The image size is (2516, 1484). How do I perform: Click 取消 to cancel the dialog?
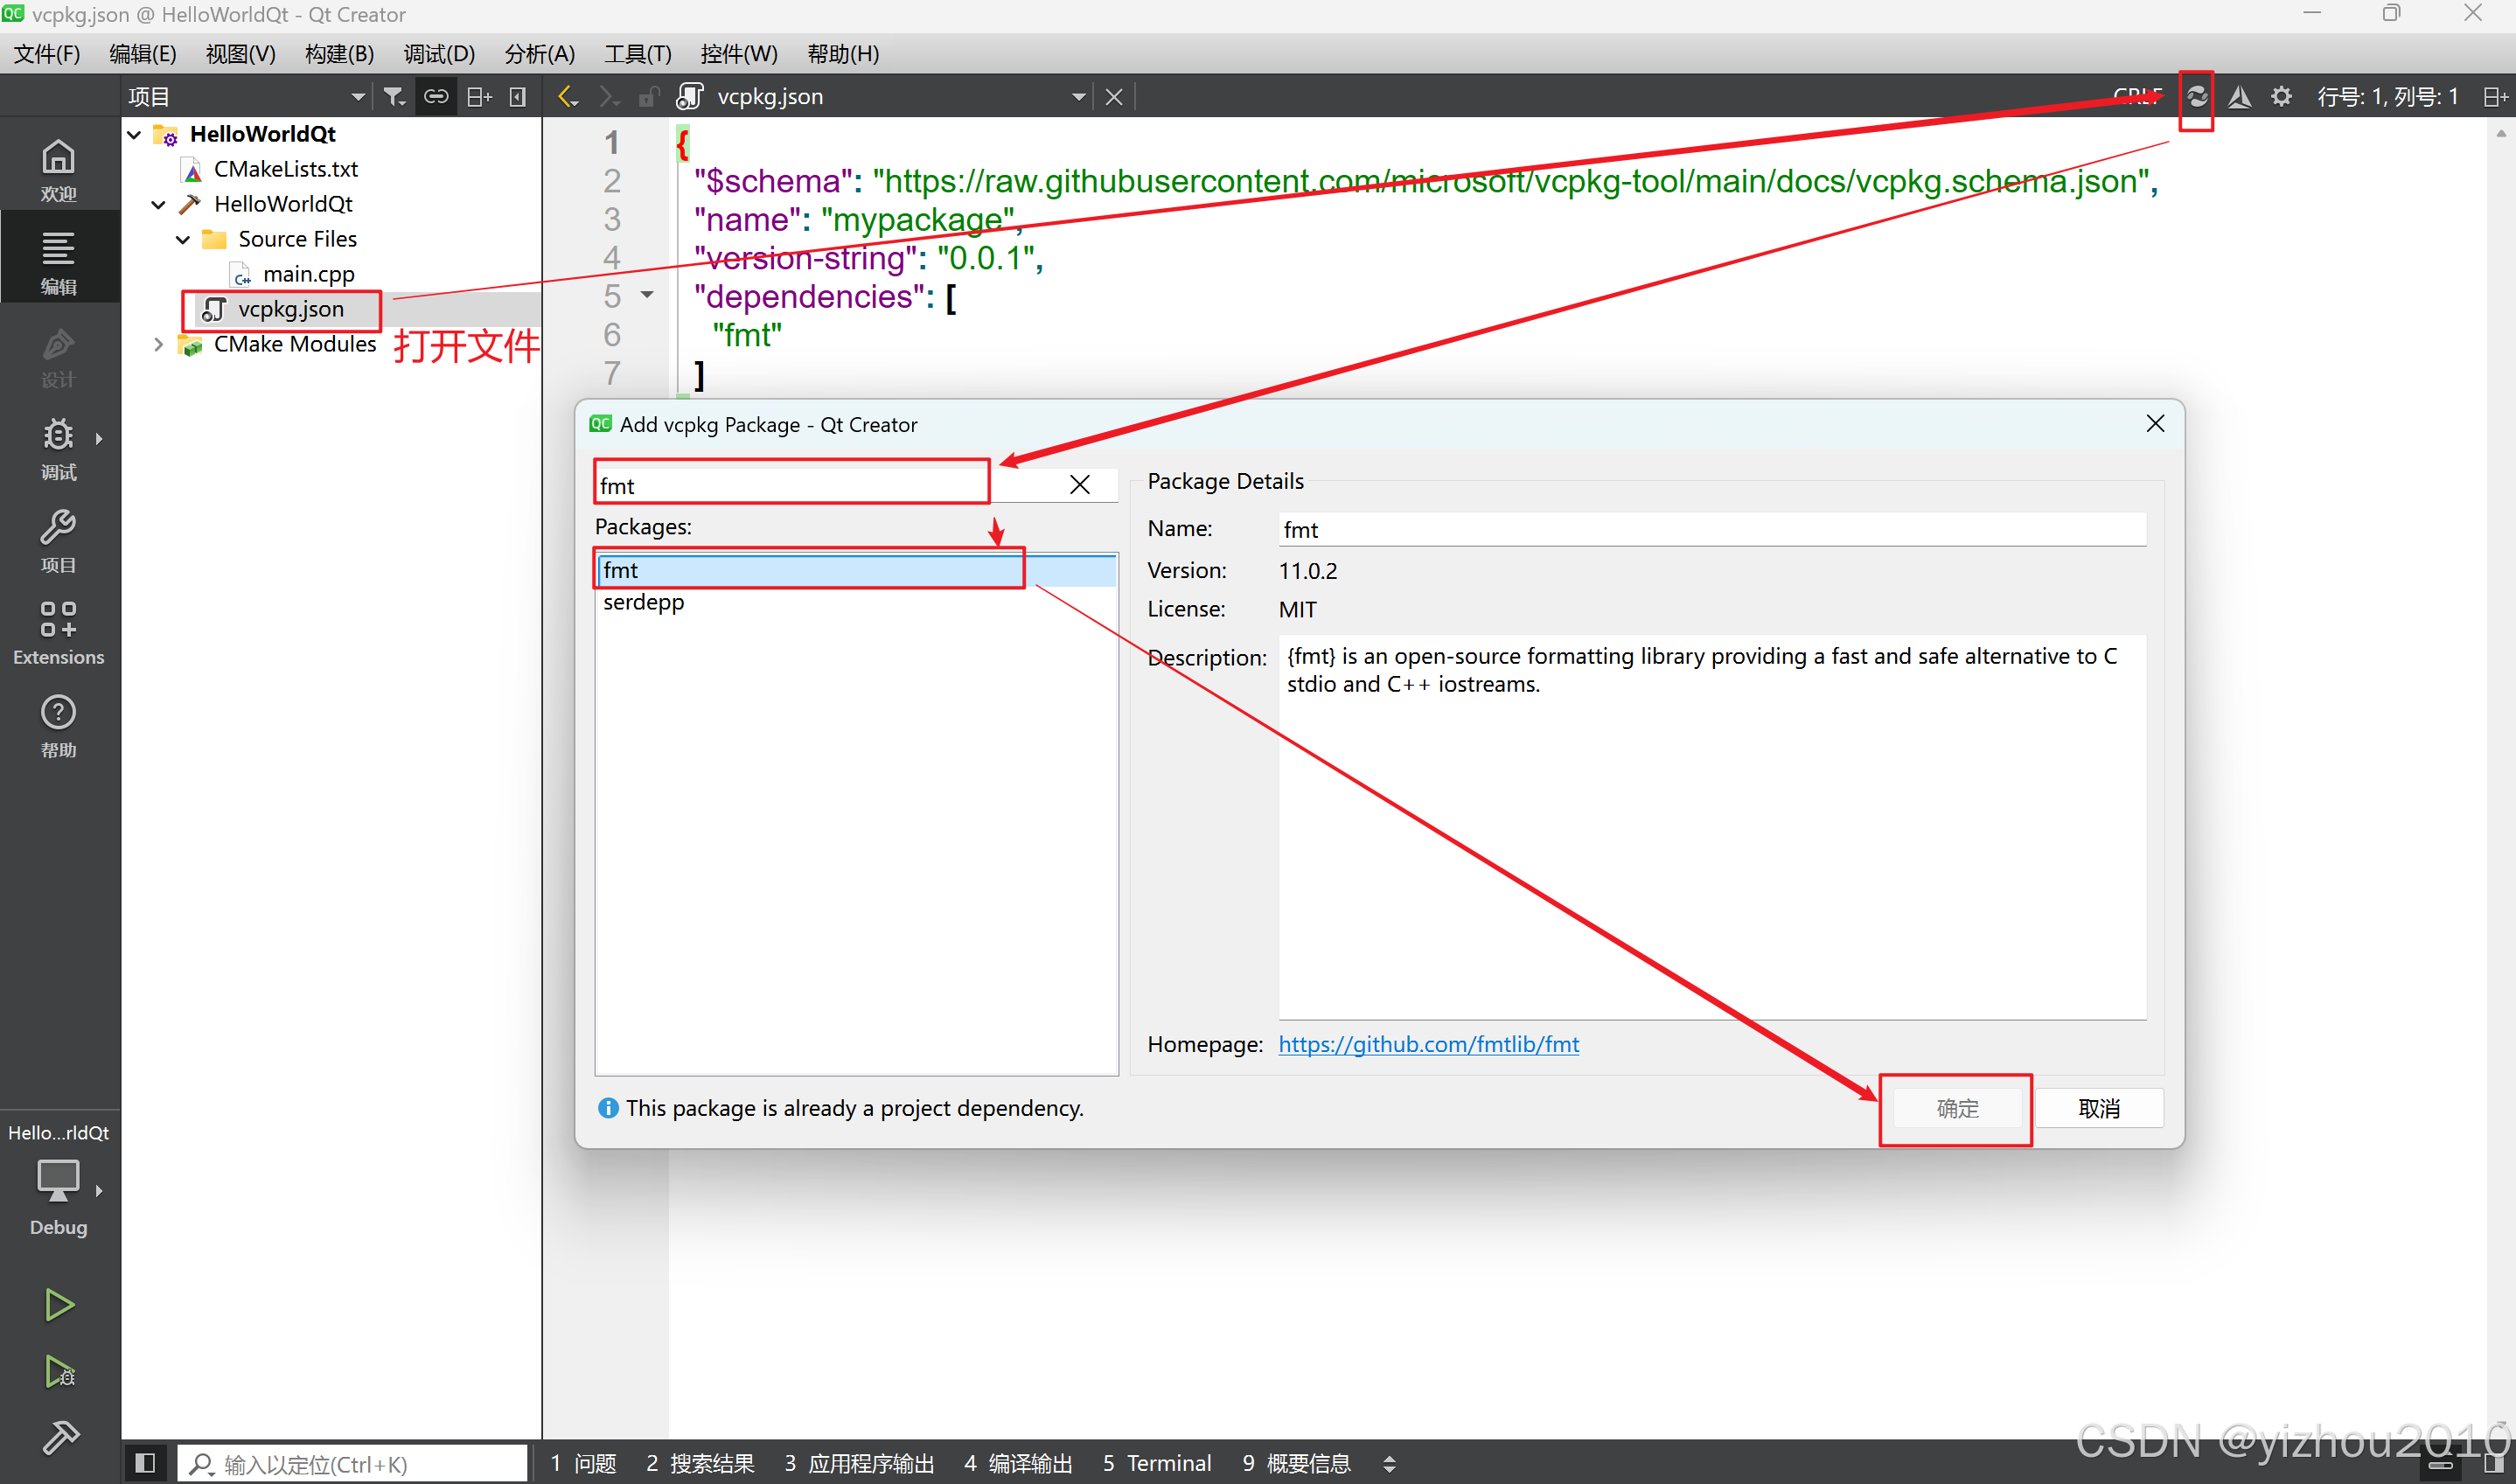point(2099,1108)
